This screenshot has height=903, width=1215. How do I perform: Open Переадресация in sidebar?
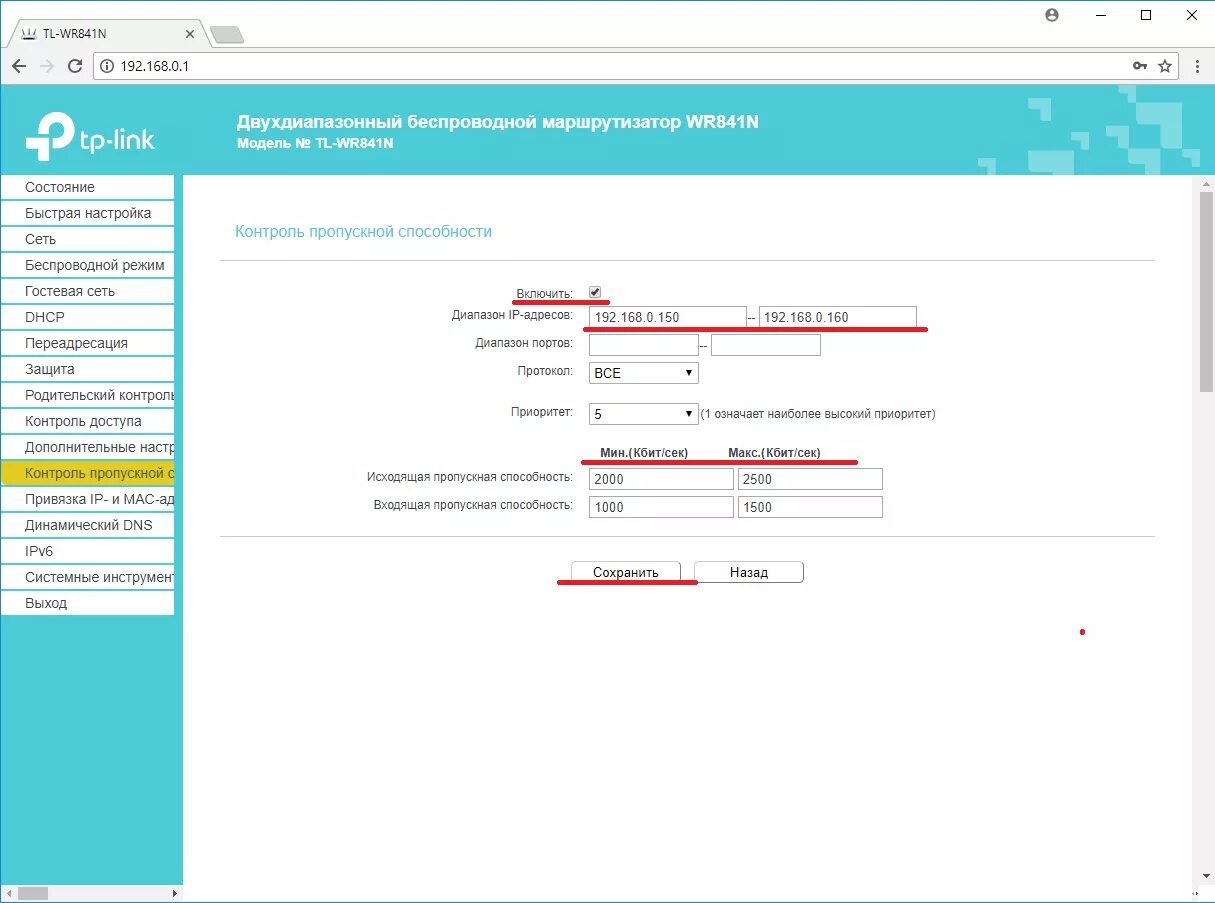click(87, 343)
